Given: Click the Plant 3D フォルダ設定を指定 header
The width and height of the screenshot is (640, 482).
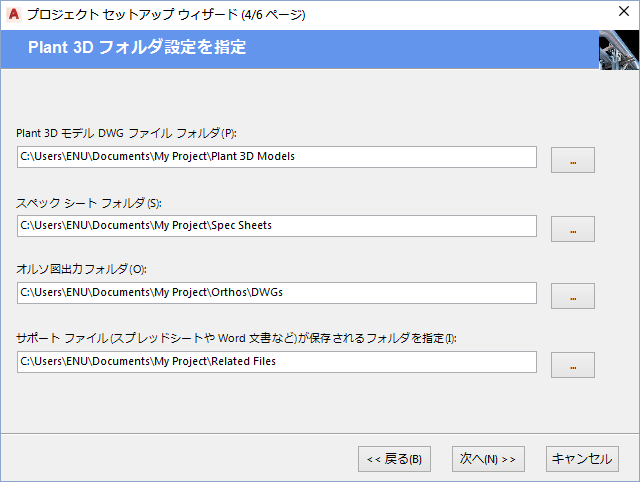Looking at the screenshot, I should 137,48.
